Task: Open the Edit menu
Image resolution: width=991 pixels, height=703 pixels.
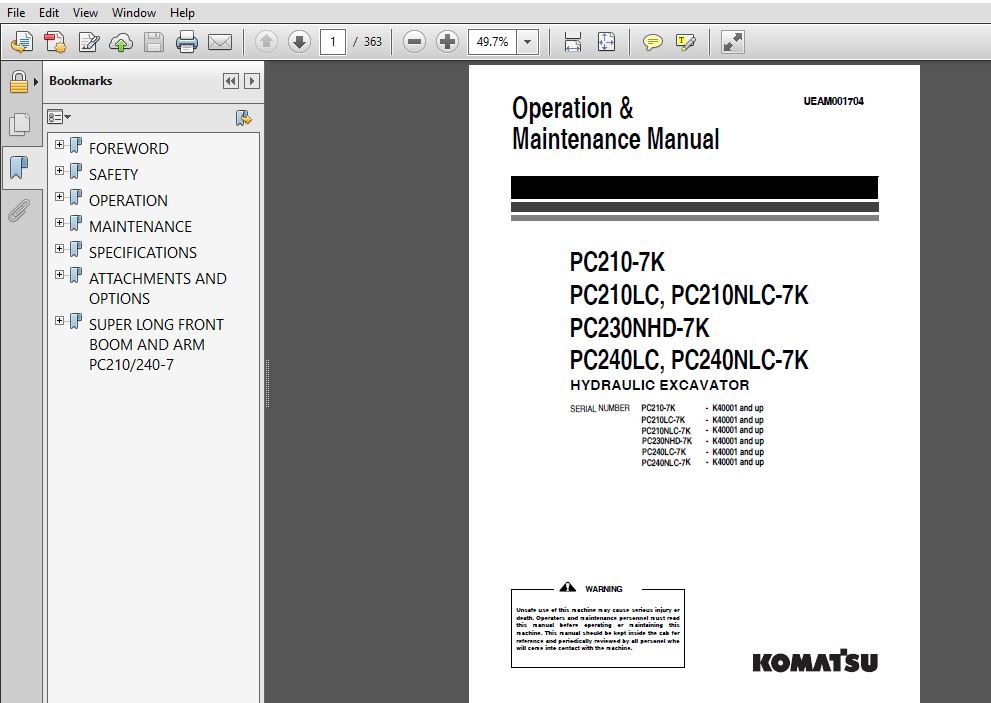Action: pyautogui.click(x=49, y=13)
